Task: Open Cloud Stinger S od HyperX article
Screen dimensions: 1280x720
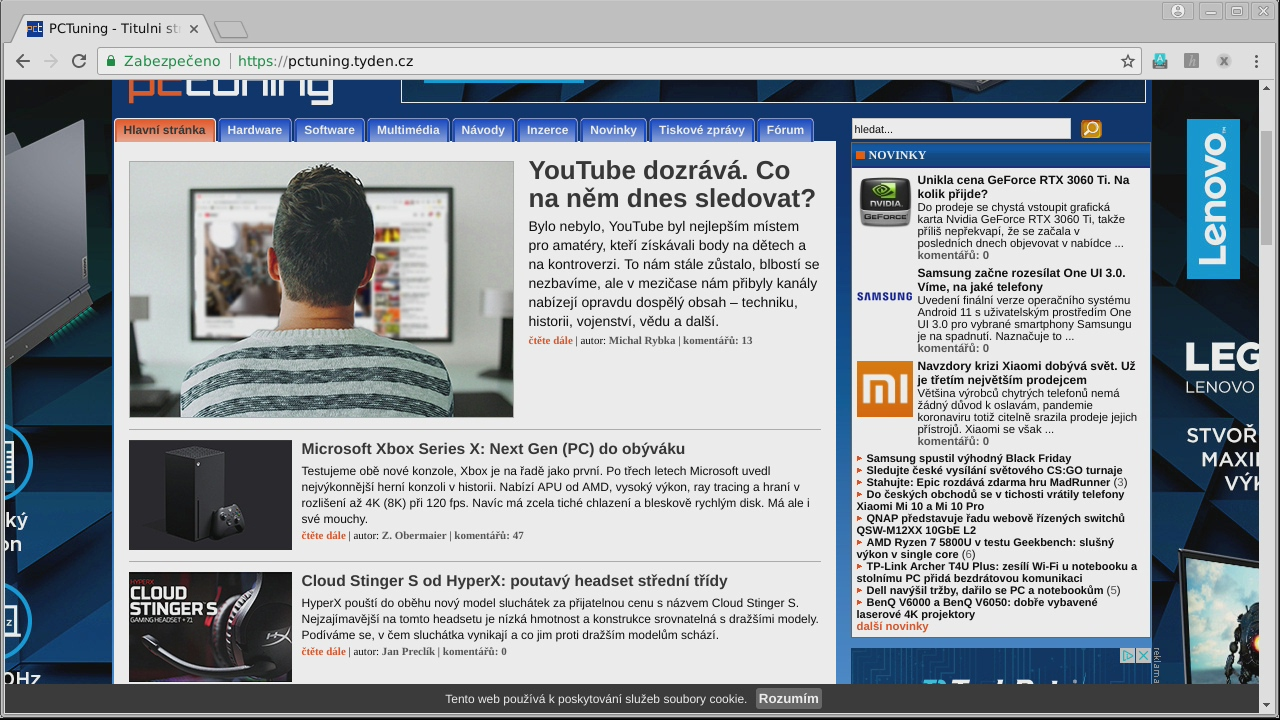Action: click(x=514, y=581)
